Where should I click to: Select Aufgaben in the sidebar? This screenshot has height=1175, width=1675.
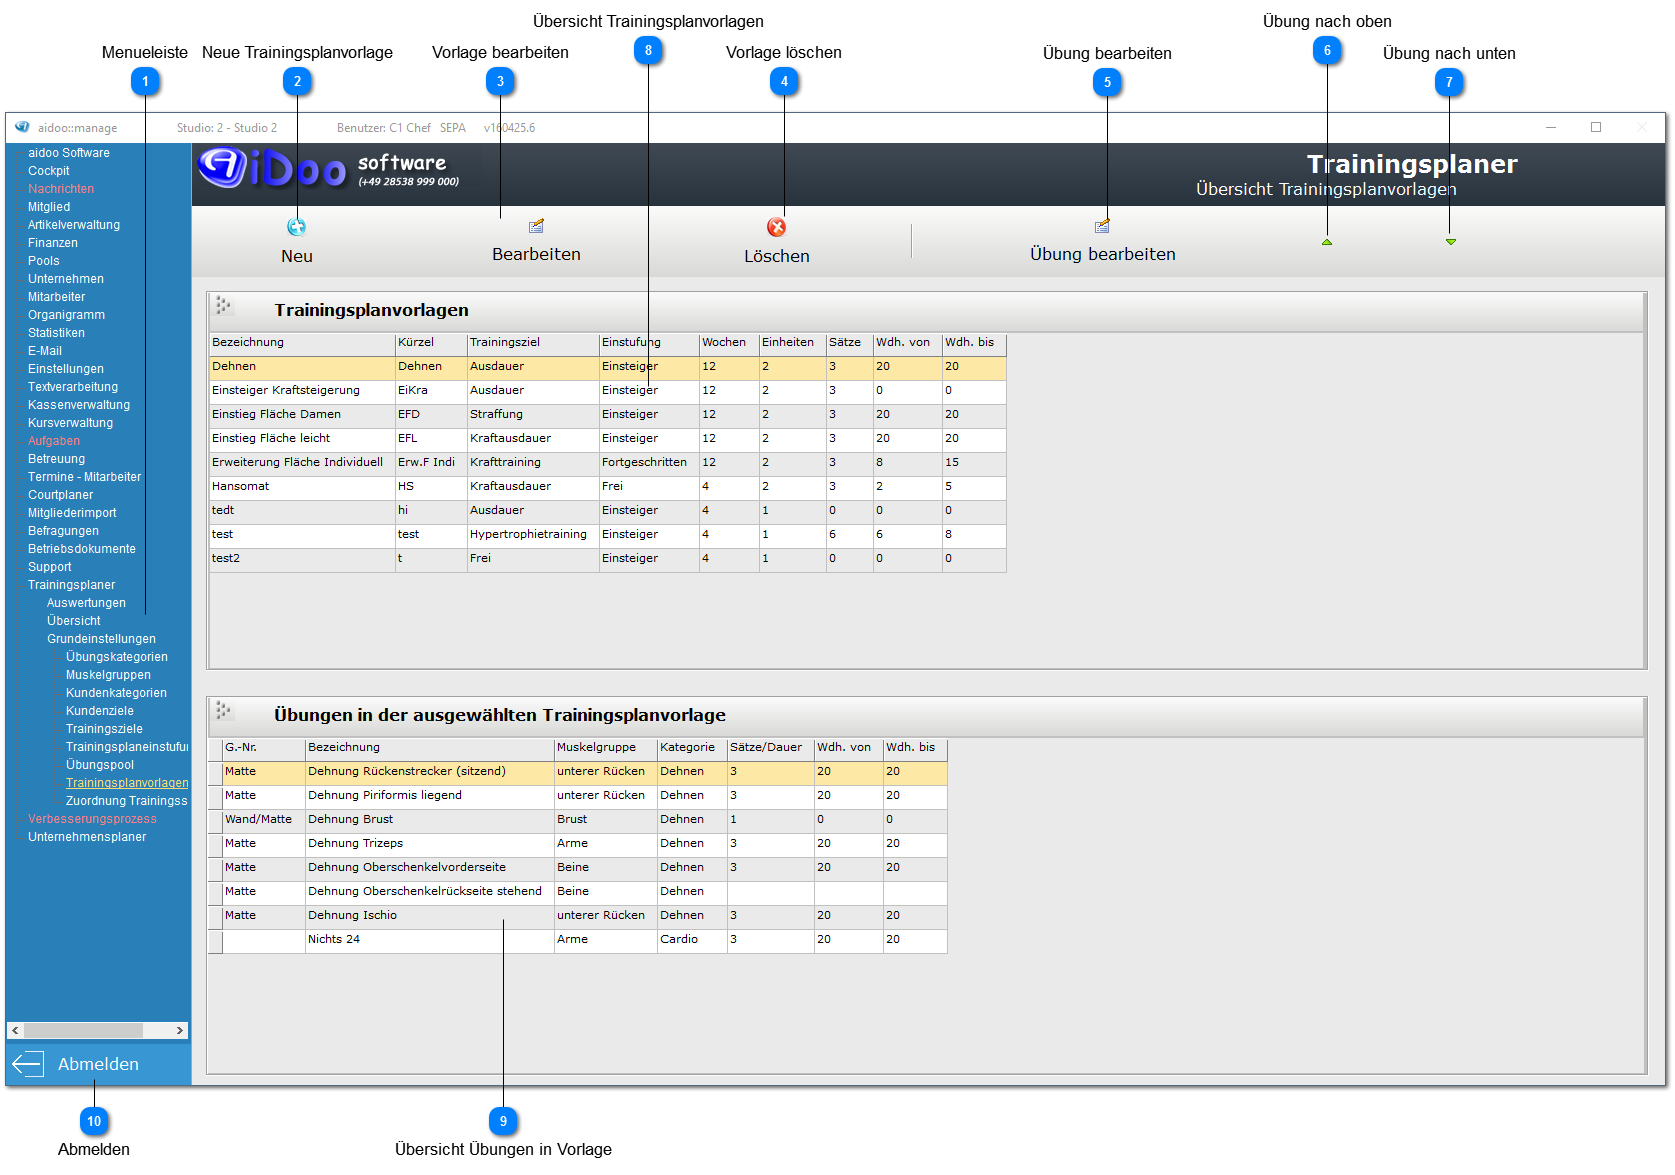(54, 441)
